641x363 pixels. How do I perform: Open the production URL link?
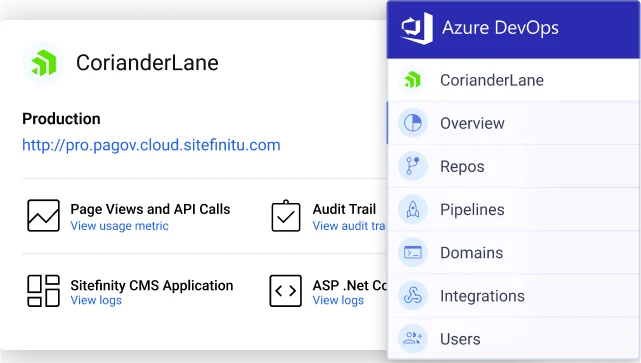(151, 145)
